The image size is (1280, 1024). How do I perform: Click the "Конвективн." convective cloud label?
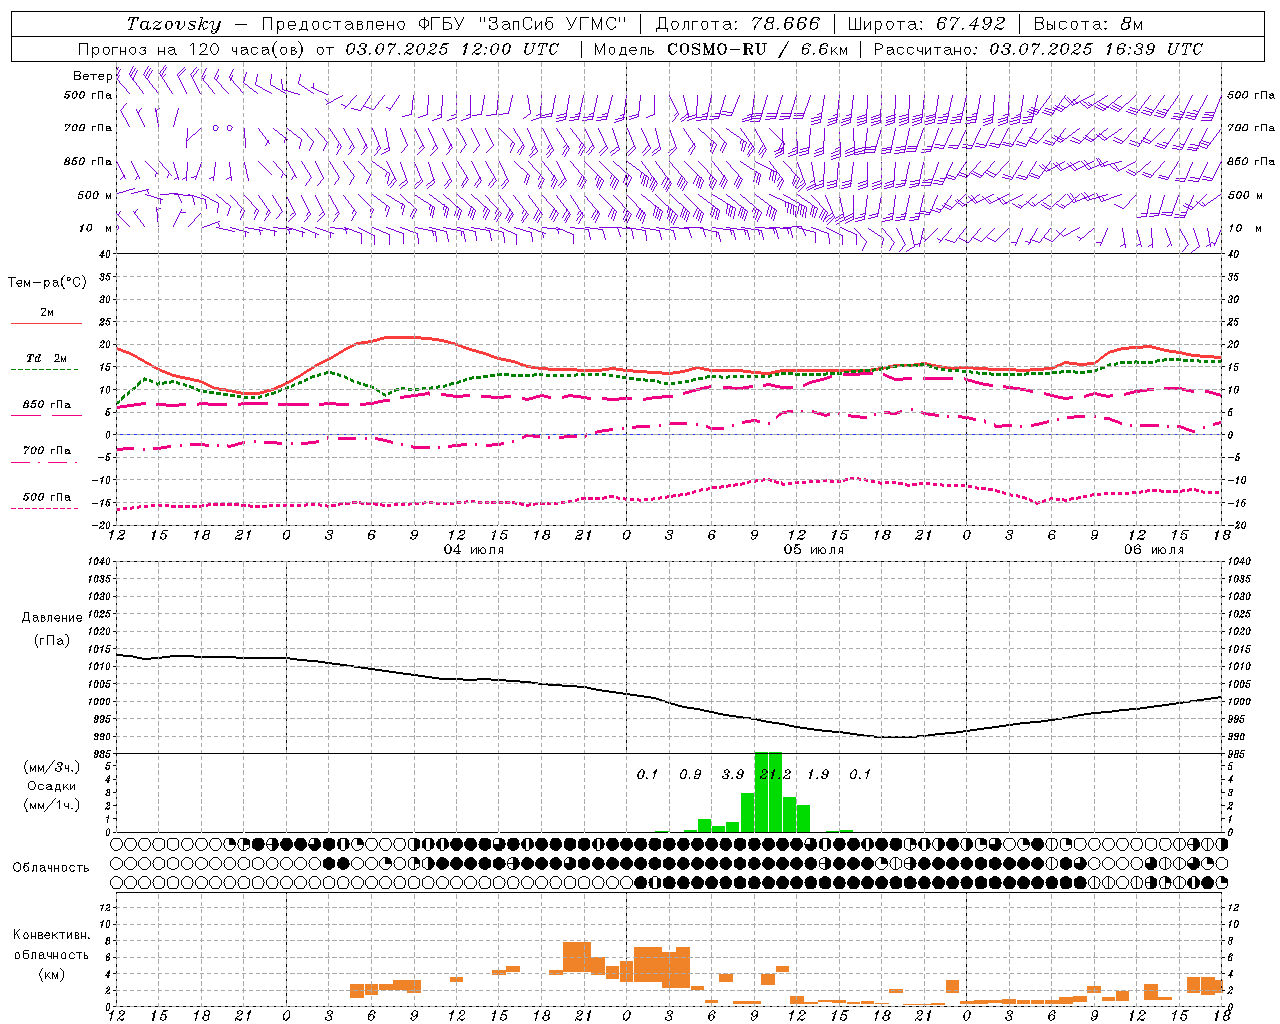pyautogui.click(x=52, y=935)
